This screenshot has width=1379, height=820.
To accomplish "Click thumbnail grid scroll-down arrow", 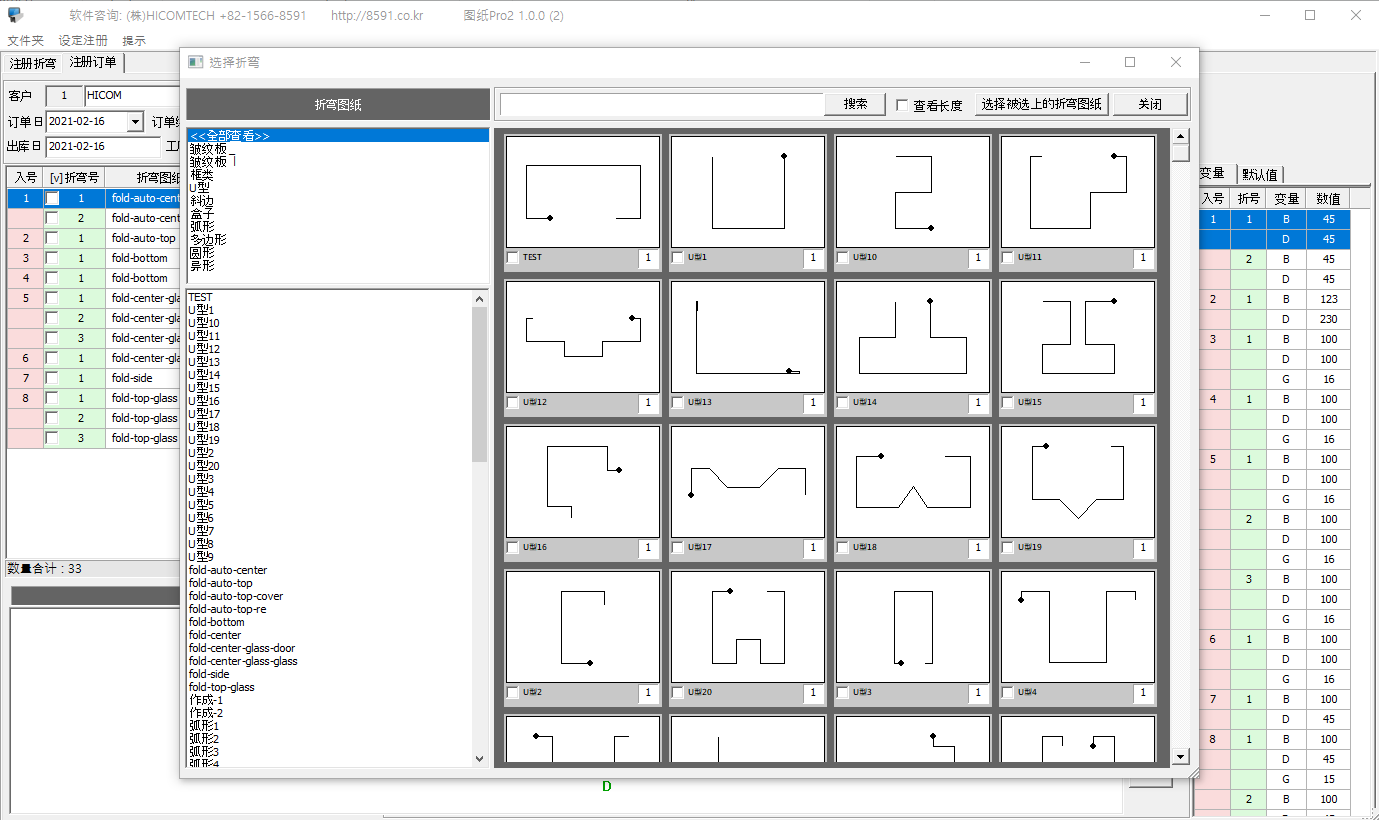I will pos(1181,757).
